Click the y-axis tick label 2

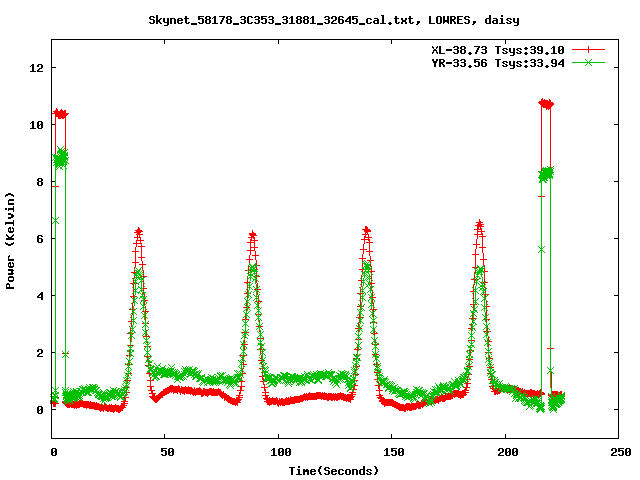coord(40,353)
